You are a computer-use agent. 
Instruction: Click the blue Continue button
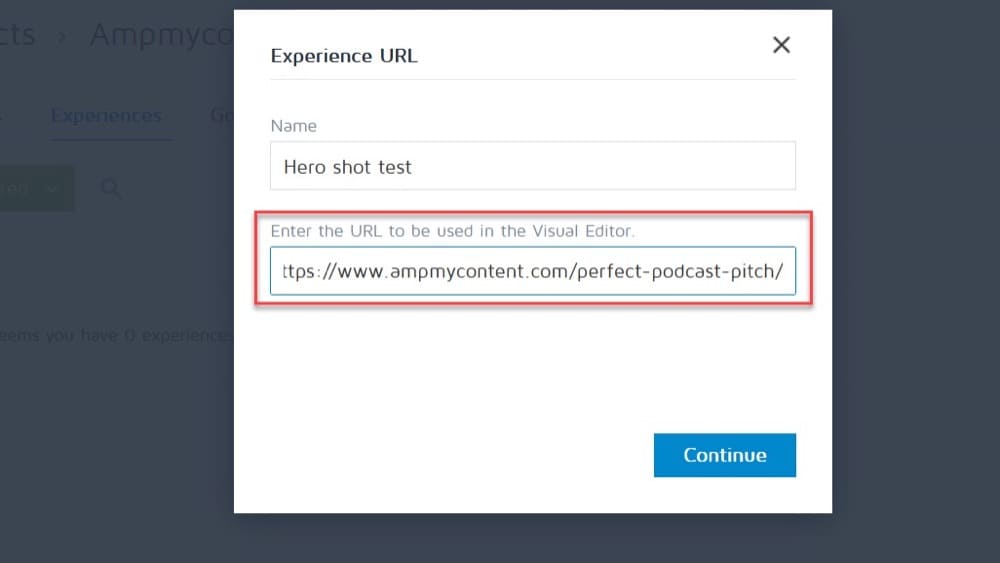(724, 455)
